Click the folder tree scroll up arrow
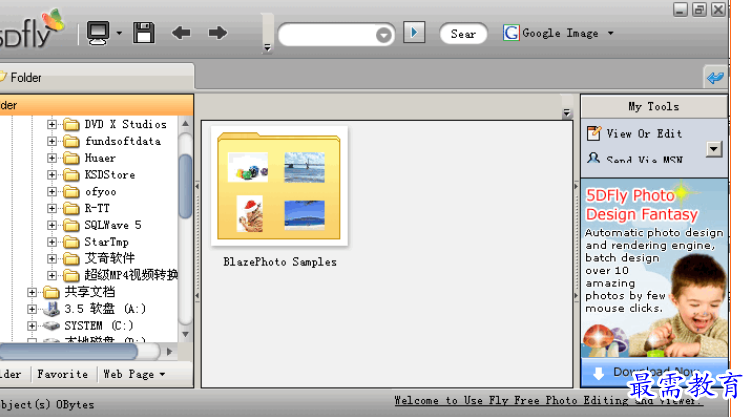751x417 pixels. (185, 124)
